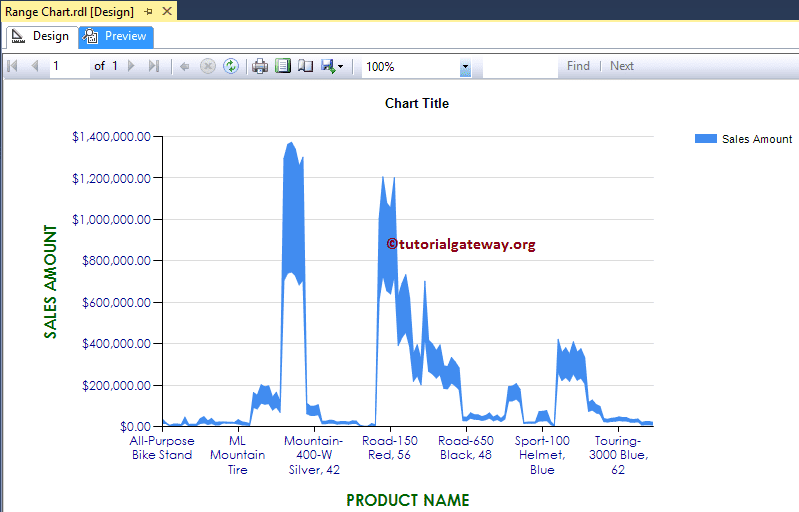Click the back to parent report arrow
This screenshot has width=799, height=512.
pos(184,66)
